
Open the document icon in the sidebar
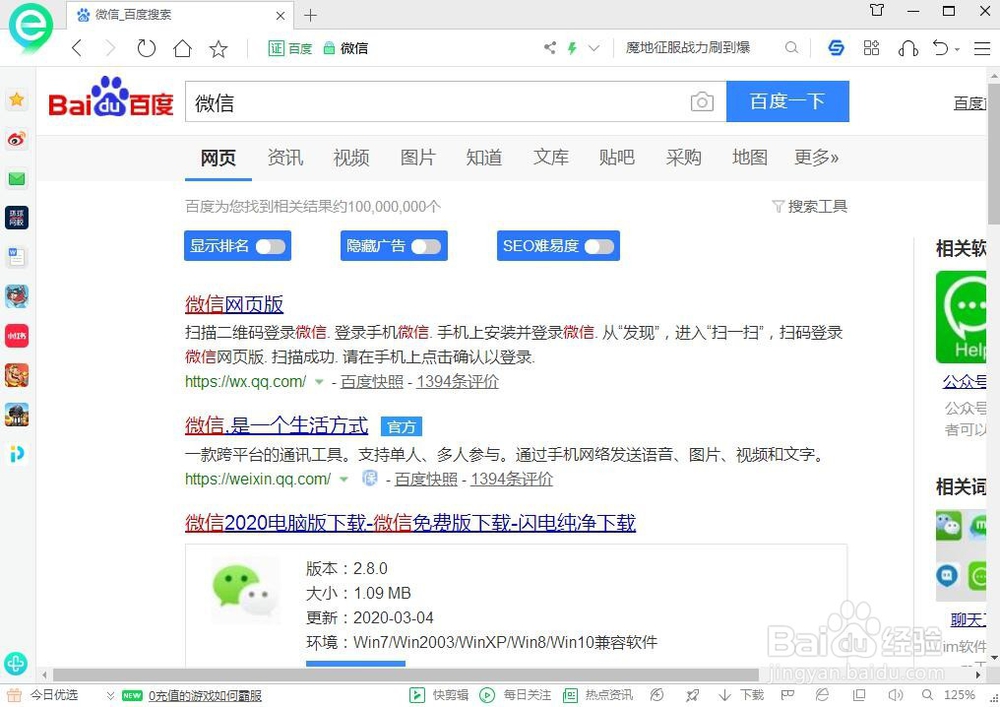(x=17, y=257)
